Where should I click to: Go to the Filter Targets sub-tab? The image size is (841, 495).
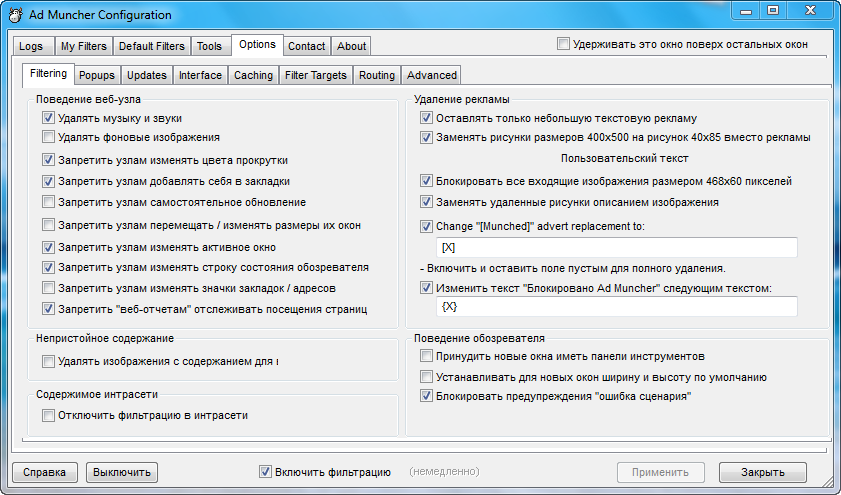point(315,75)
